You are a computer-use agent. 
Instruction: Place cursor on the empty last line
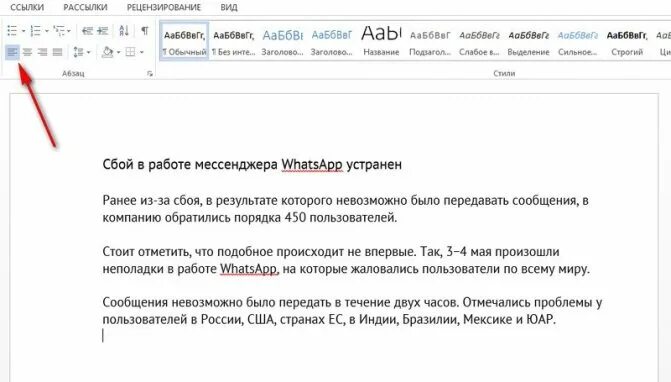pos(103,336)
